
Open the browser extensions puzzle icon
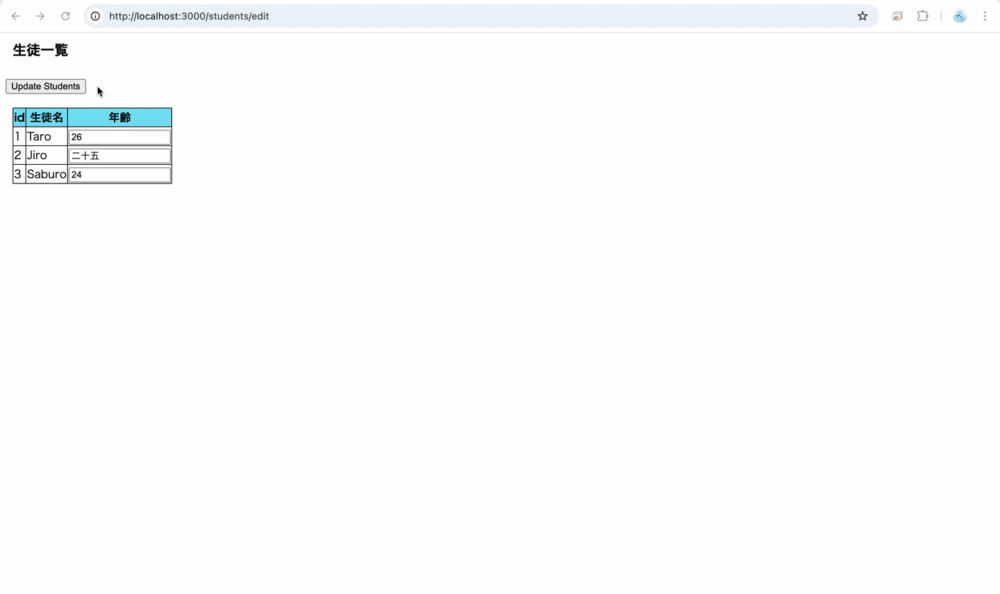coord(922,16)
